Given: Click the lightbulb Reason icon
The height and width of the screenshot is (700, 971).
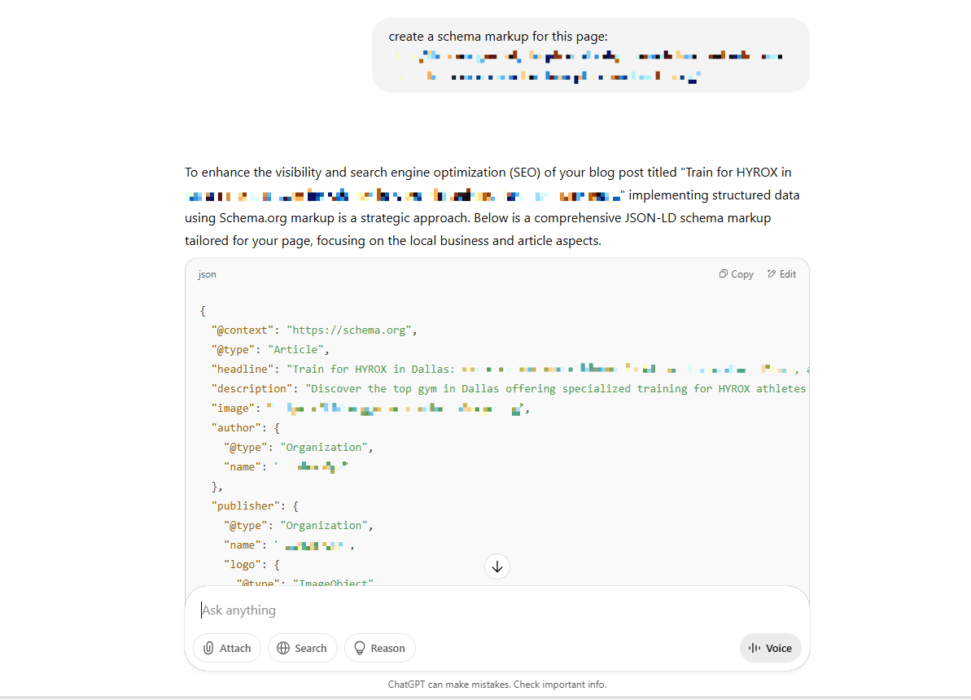Looking at the screenshot, I should click(x=359, y=648).
